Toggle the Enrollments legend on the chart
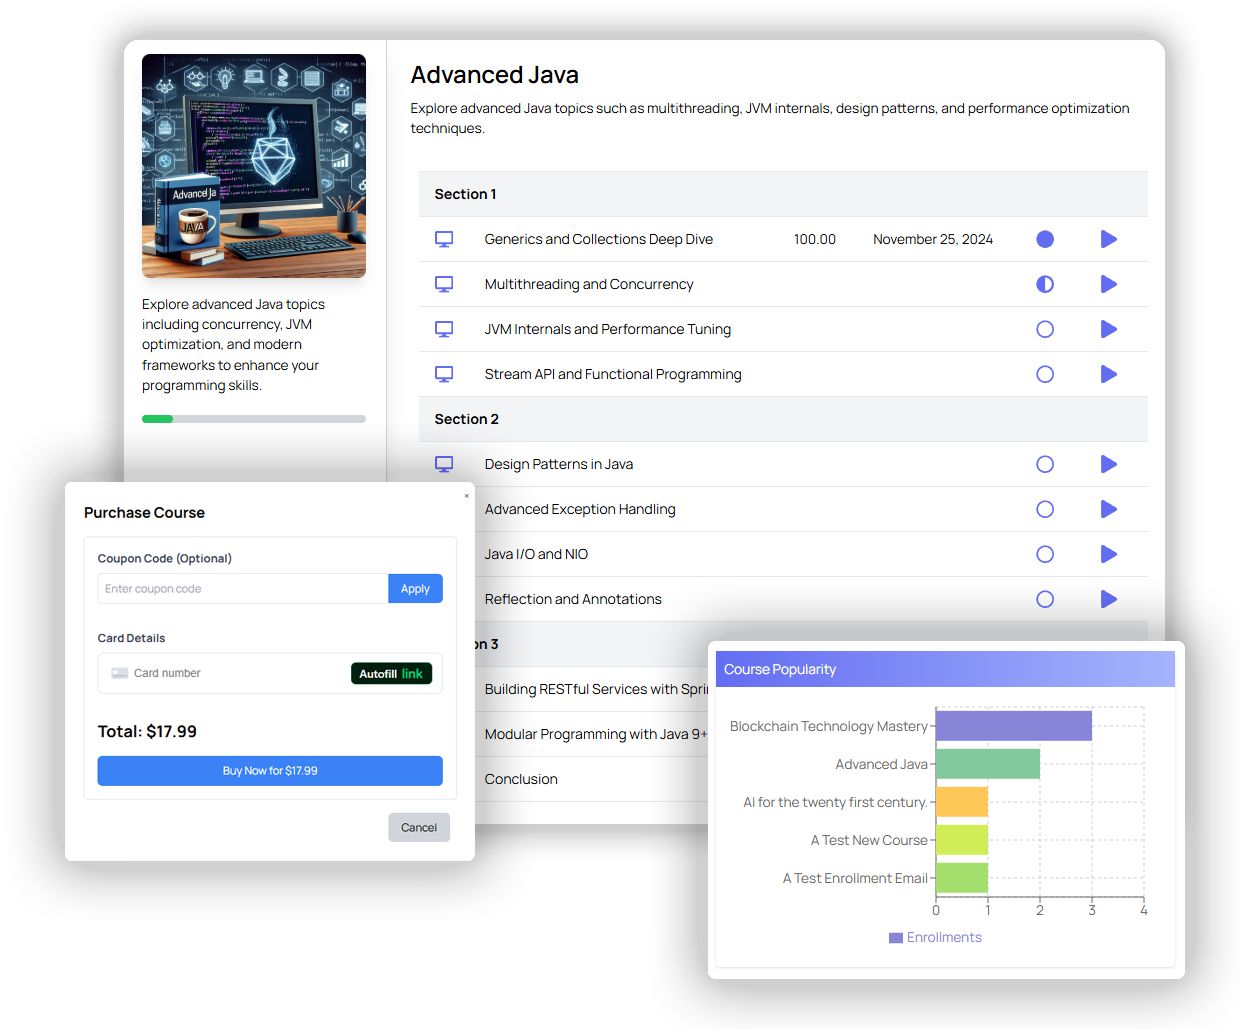Viewport: 1240px width, 1029px height. (x=935, y=937)
